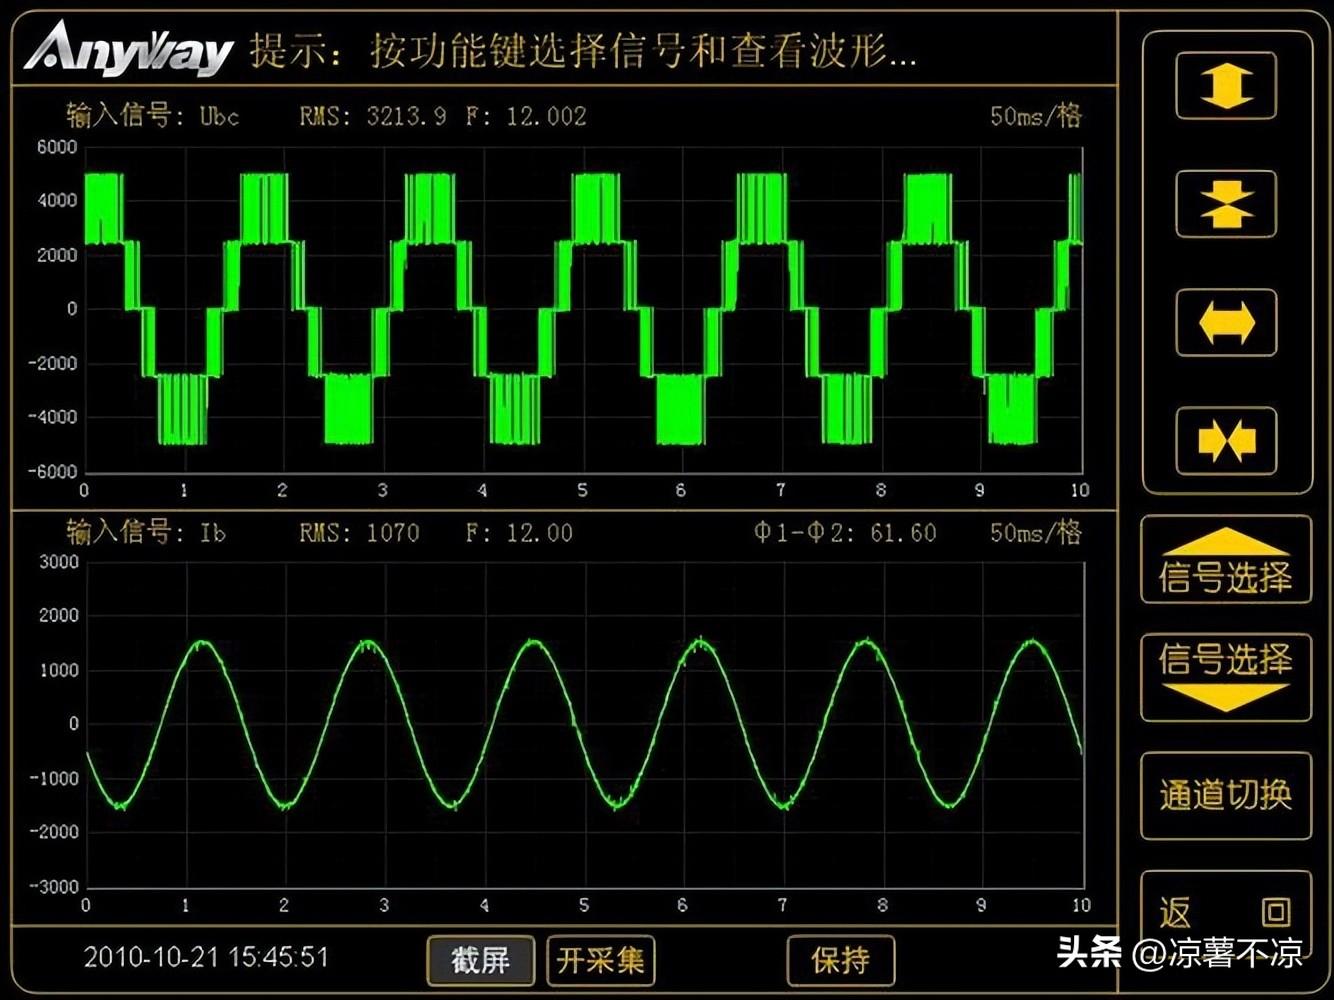This screenshot has width=1334, height=1000.
Task: Click the Ib current waveform plot
Action: coord(585,724)
